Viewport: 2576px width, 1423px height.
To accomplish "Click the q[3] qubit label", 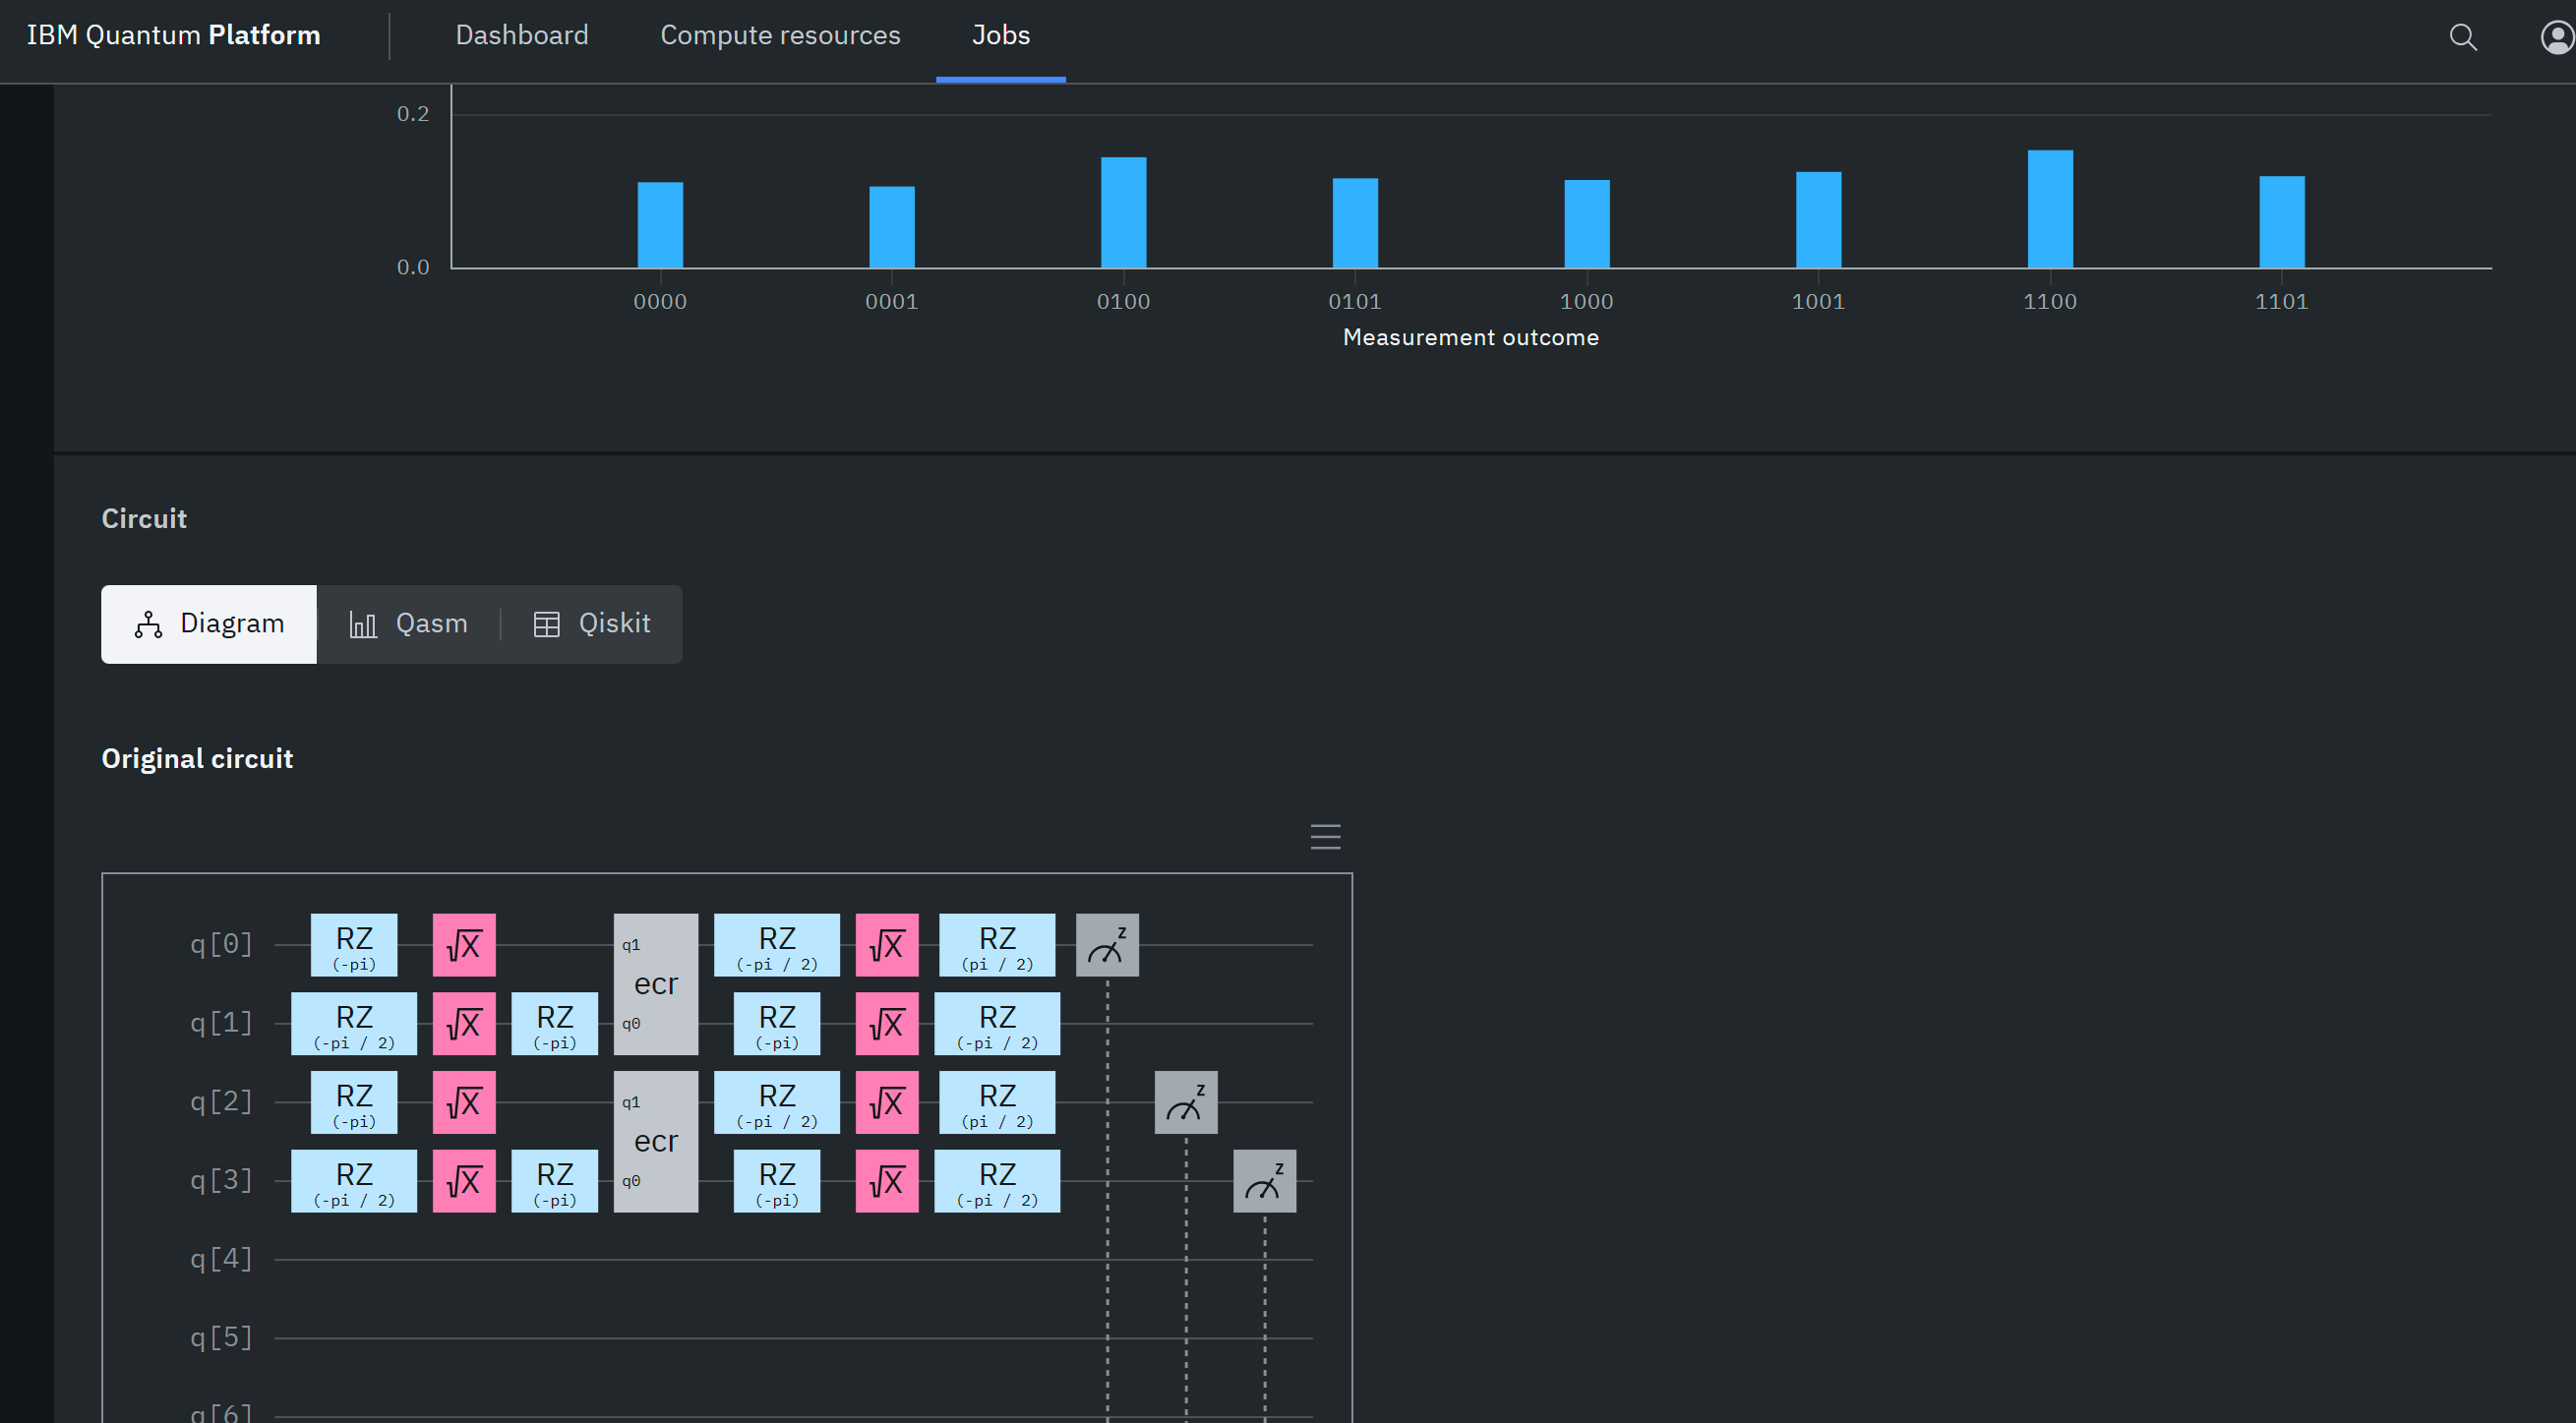I will pyautogui.click(x=221, y=1181).
